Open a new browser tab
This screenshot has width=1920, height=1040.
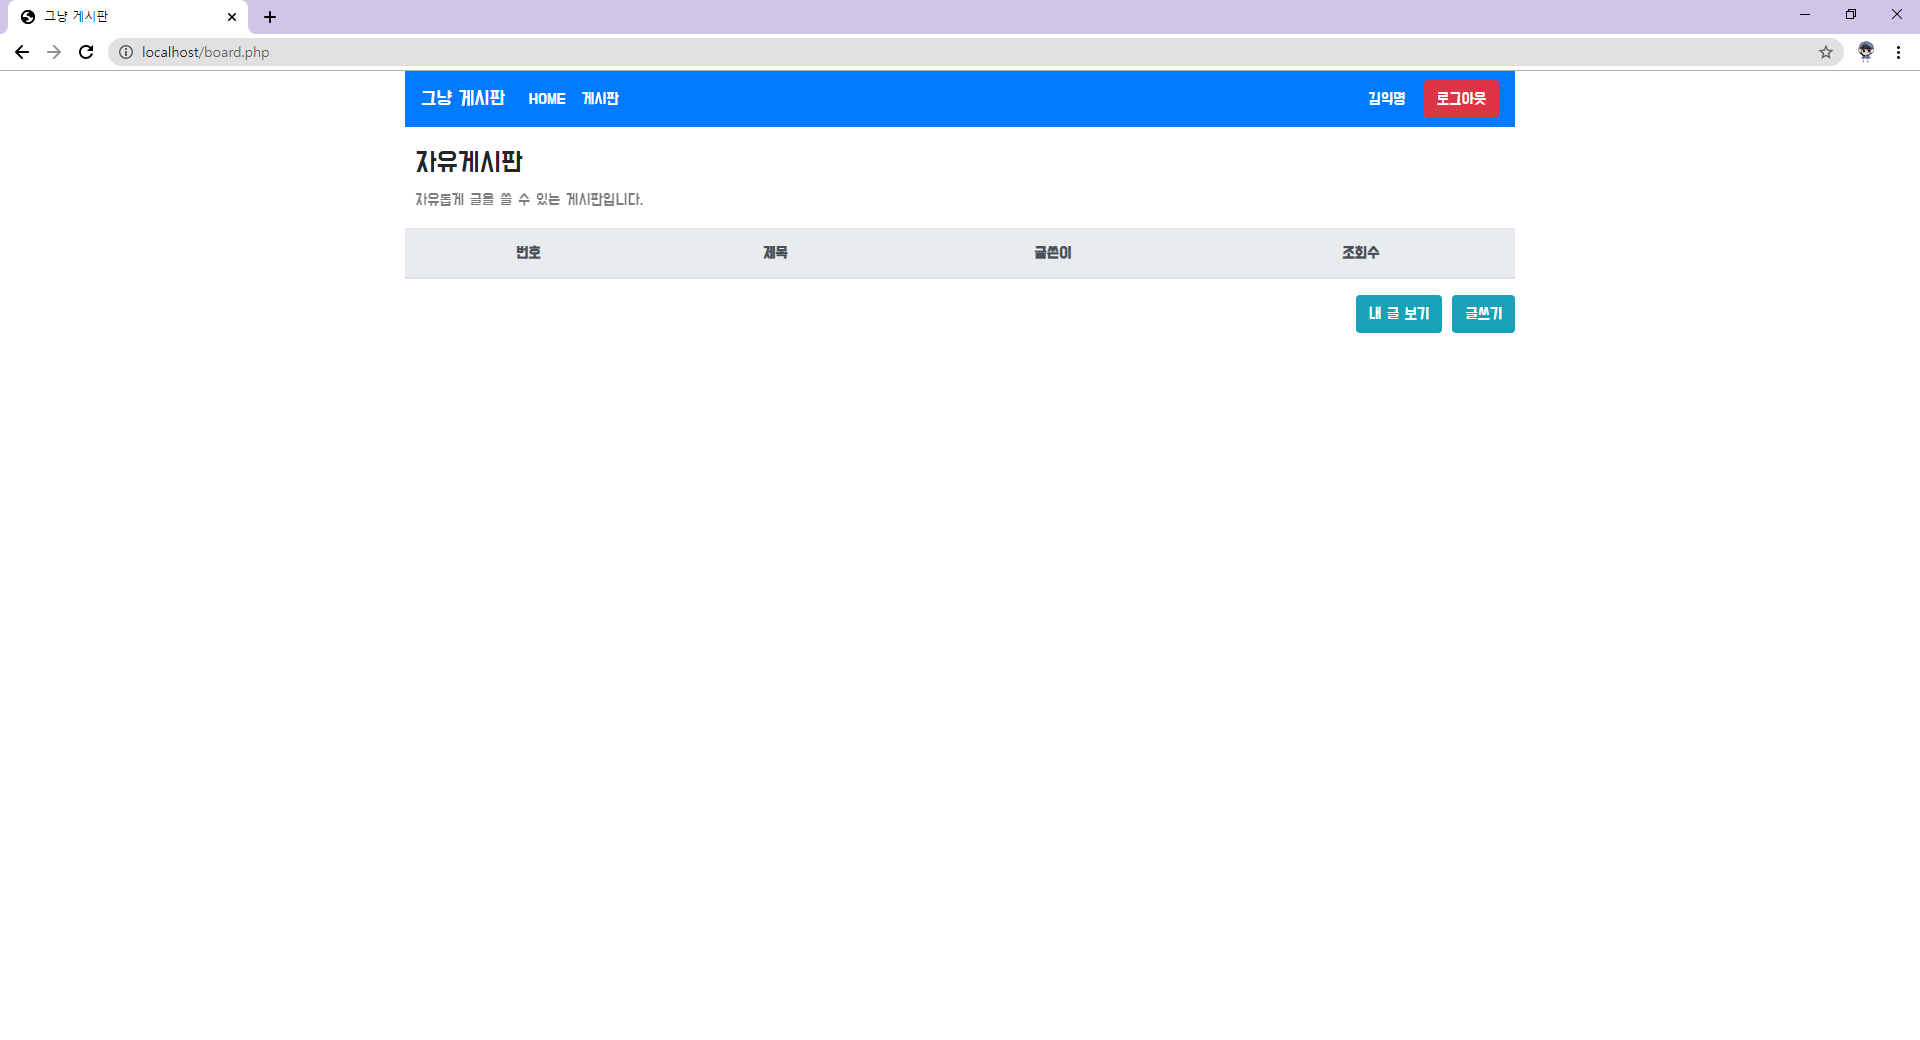tap(270, 16)
